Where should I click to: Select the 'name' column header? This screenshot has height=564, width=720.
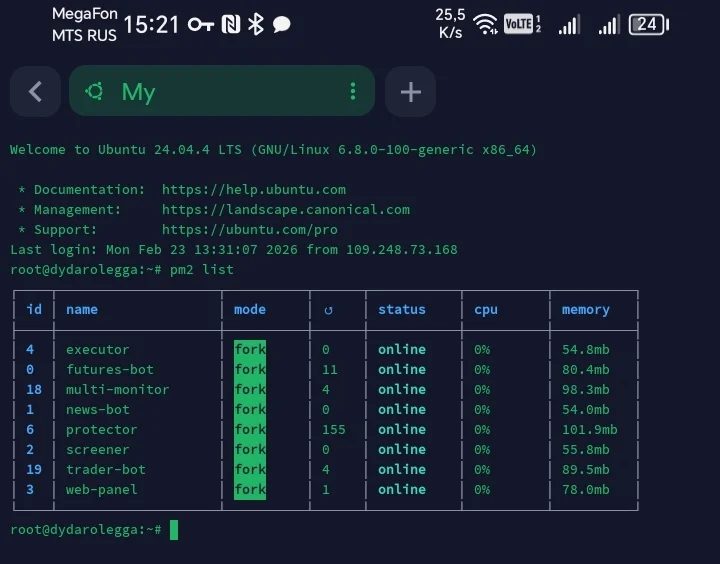(x=82, y=310)
